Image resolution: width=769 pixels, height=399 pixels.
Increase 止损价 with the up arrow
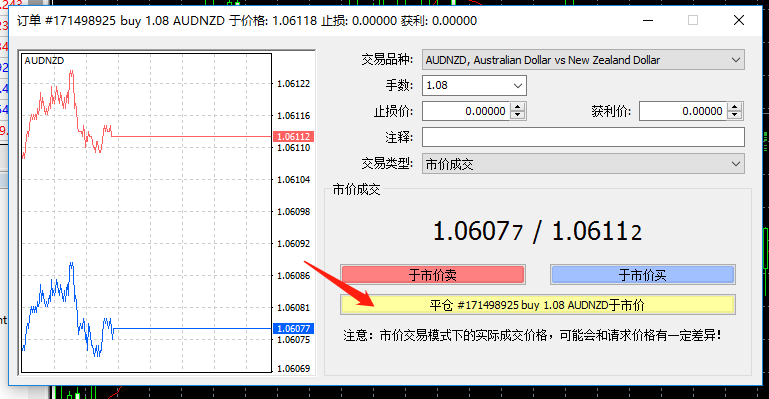point(517,106)
